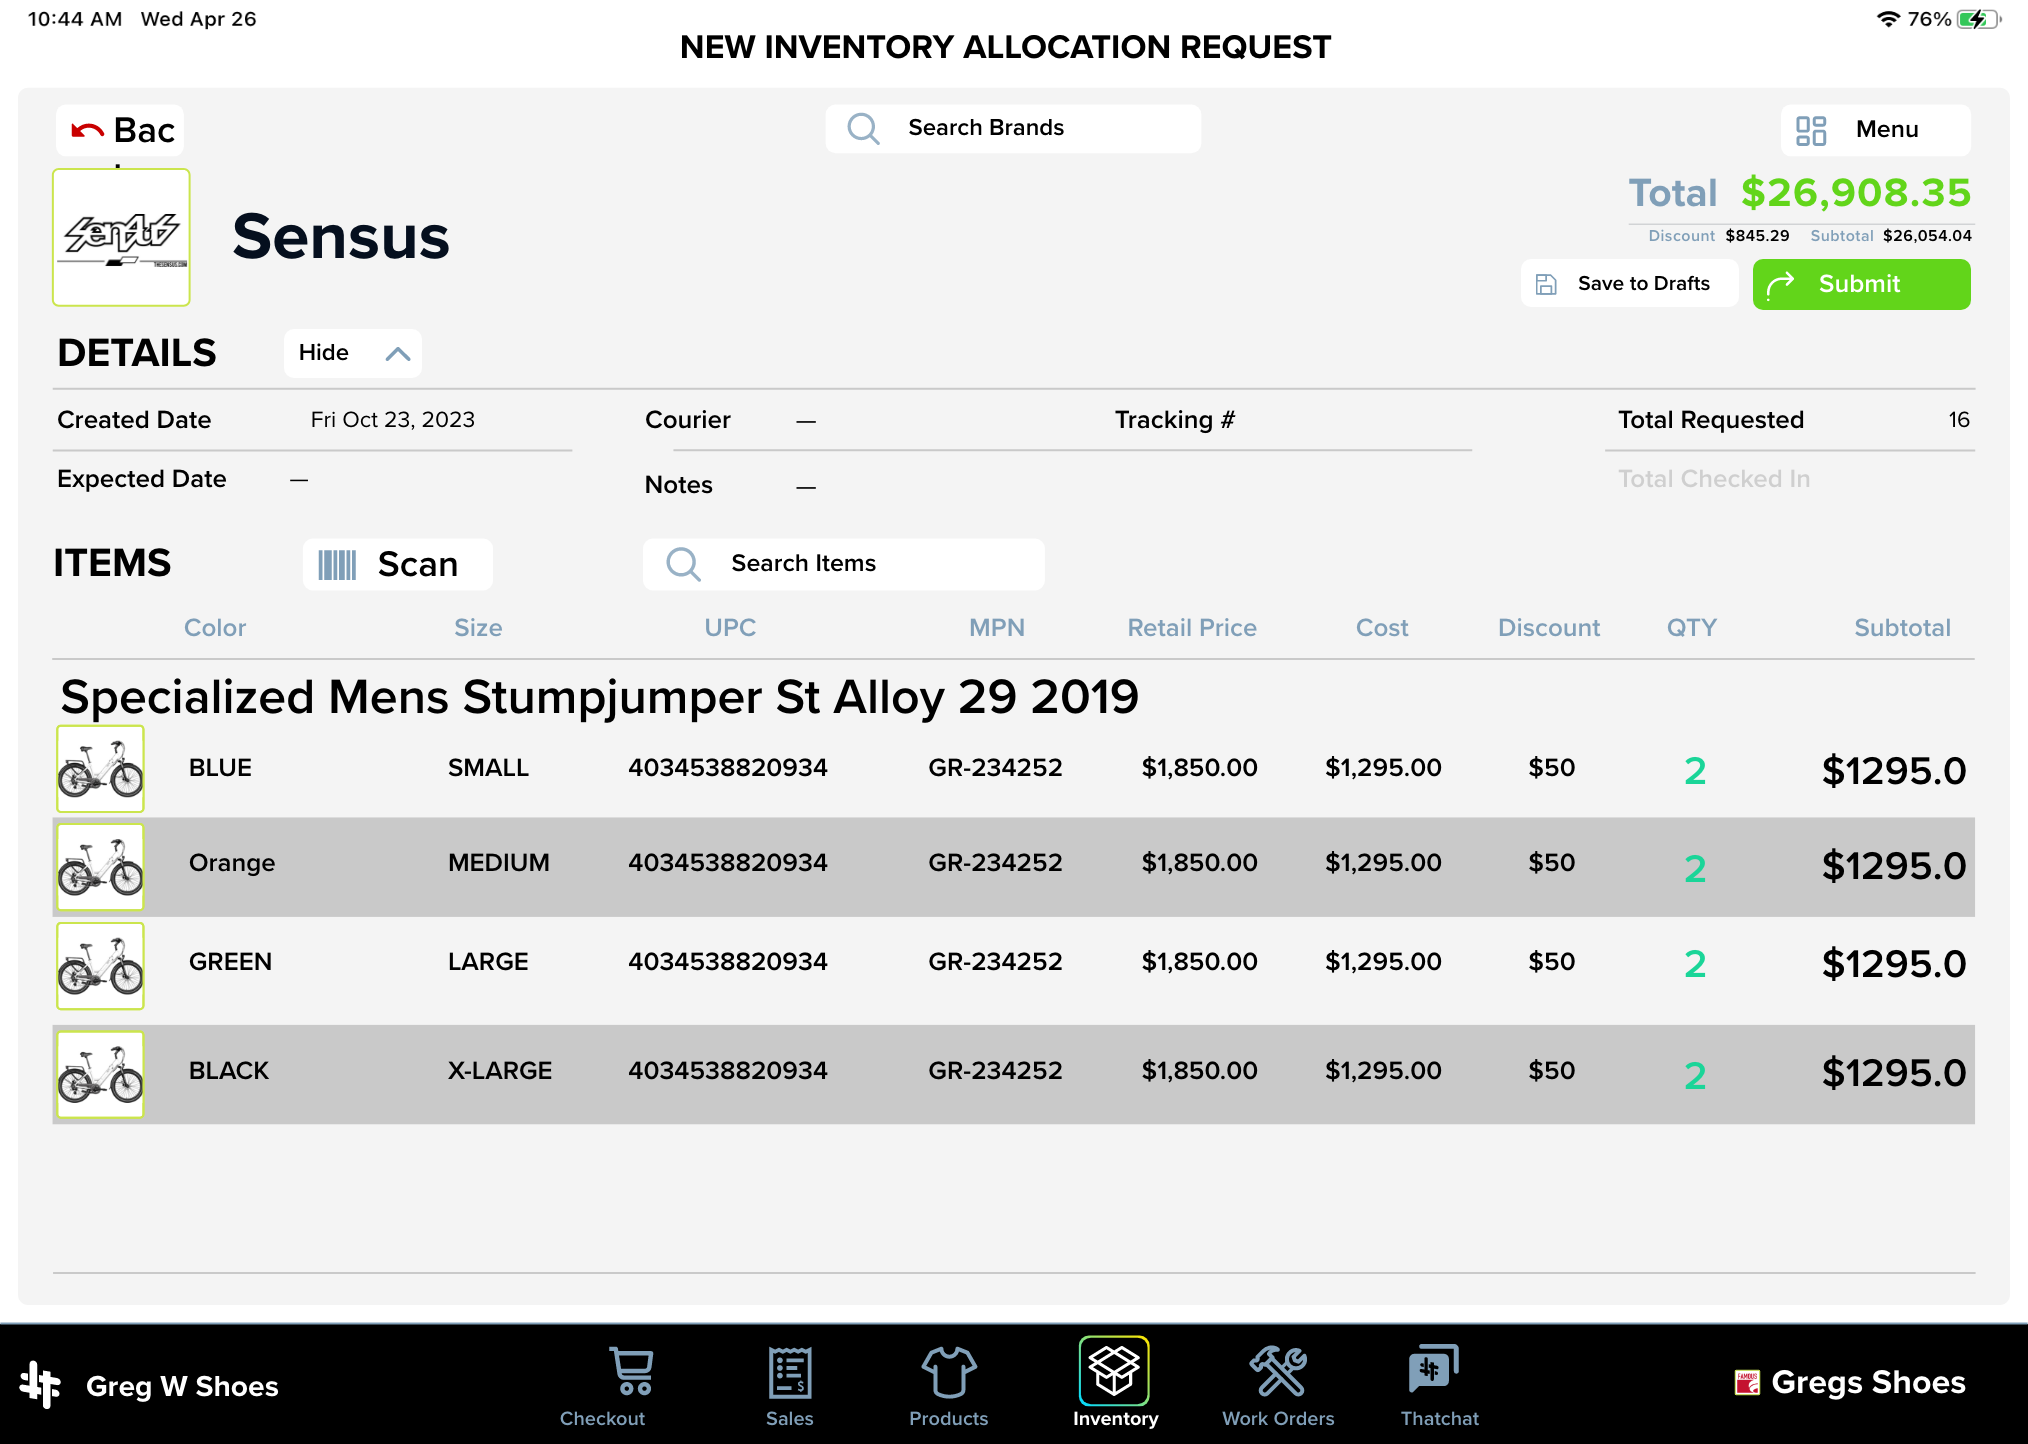Viewport: 2028px width, 1444px height.
Task: Tap the Scan barcode button
Action: [397, 565]
